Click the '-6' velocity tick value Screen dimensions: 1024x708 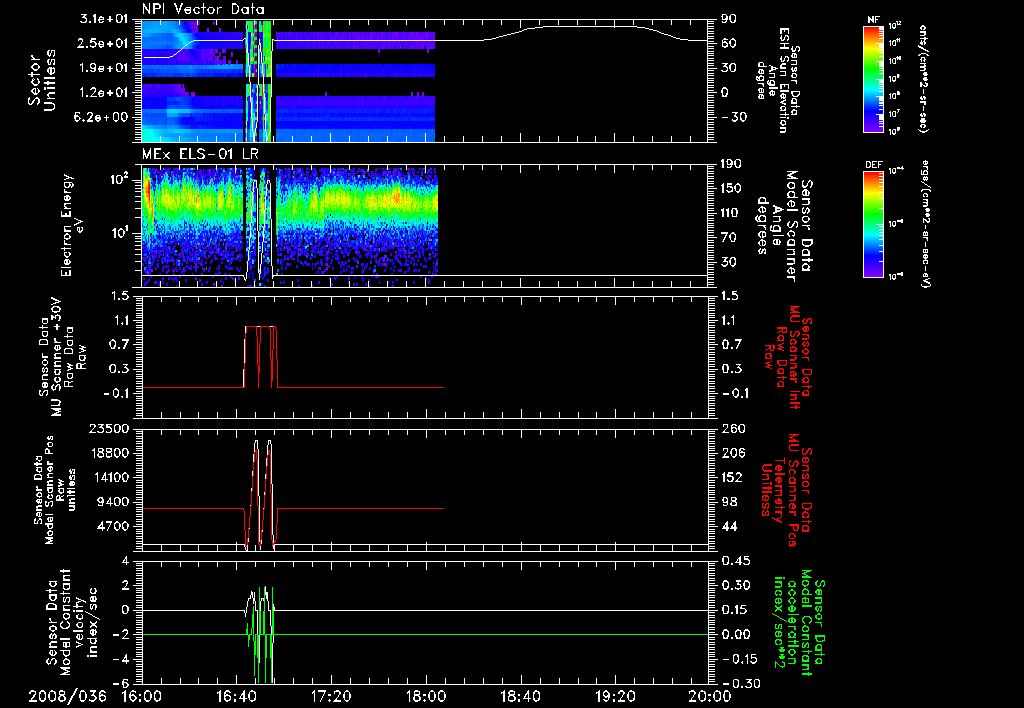[123, 683]
